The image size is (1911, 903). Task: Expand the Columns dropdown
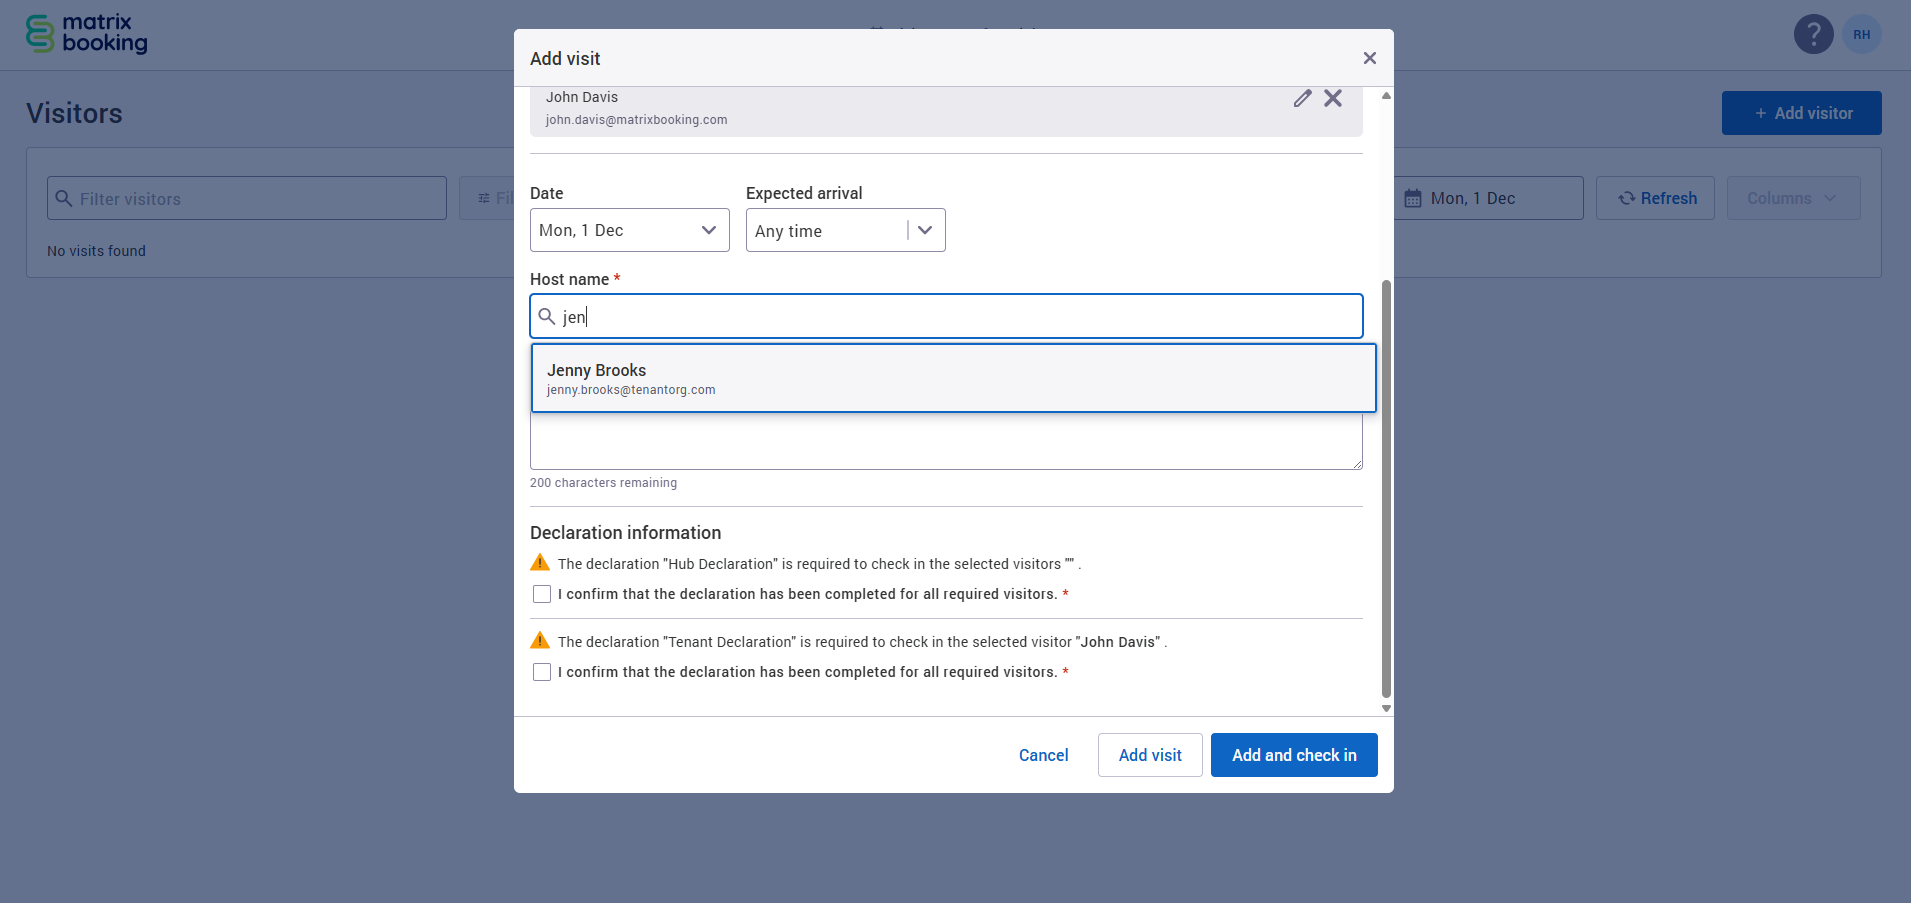(1792, 198)
